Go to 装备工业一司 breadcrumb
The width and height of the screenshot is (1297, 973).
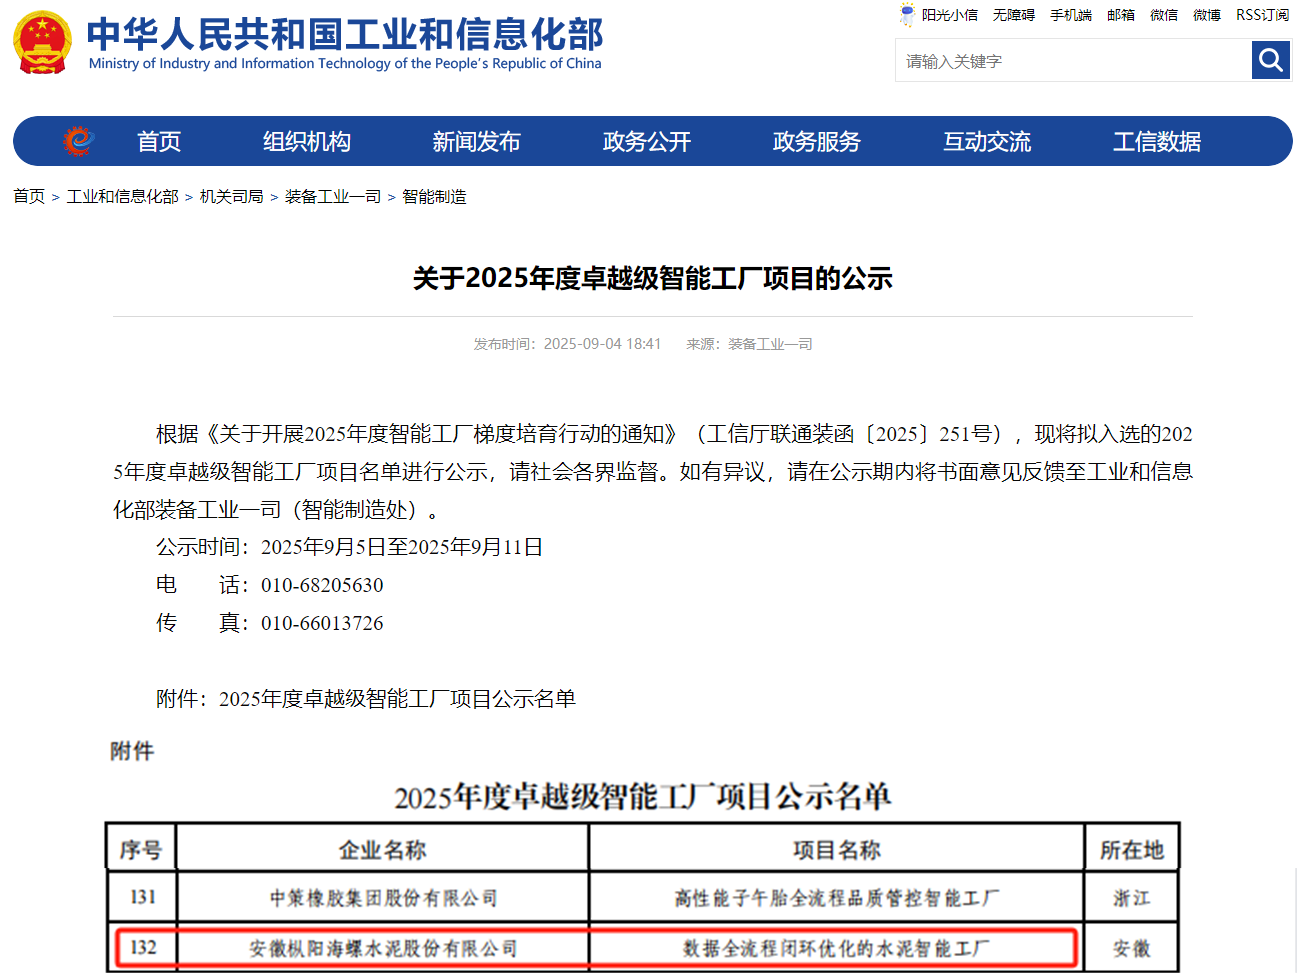coord(333,197)
